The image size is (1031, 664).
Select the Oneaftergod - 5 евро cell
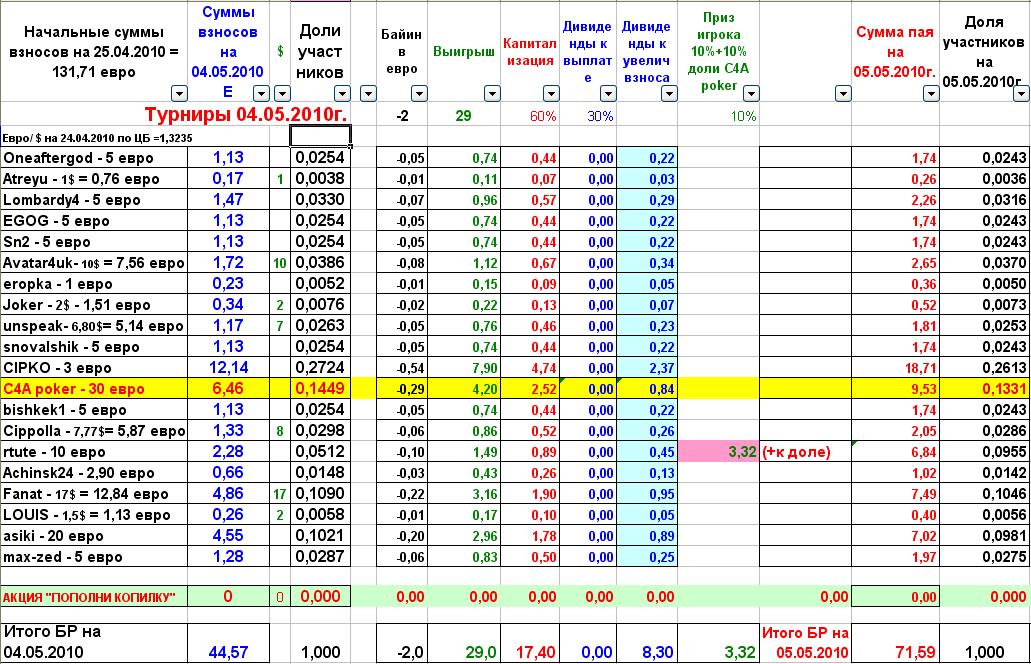95,157
